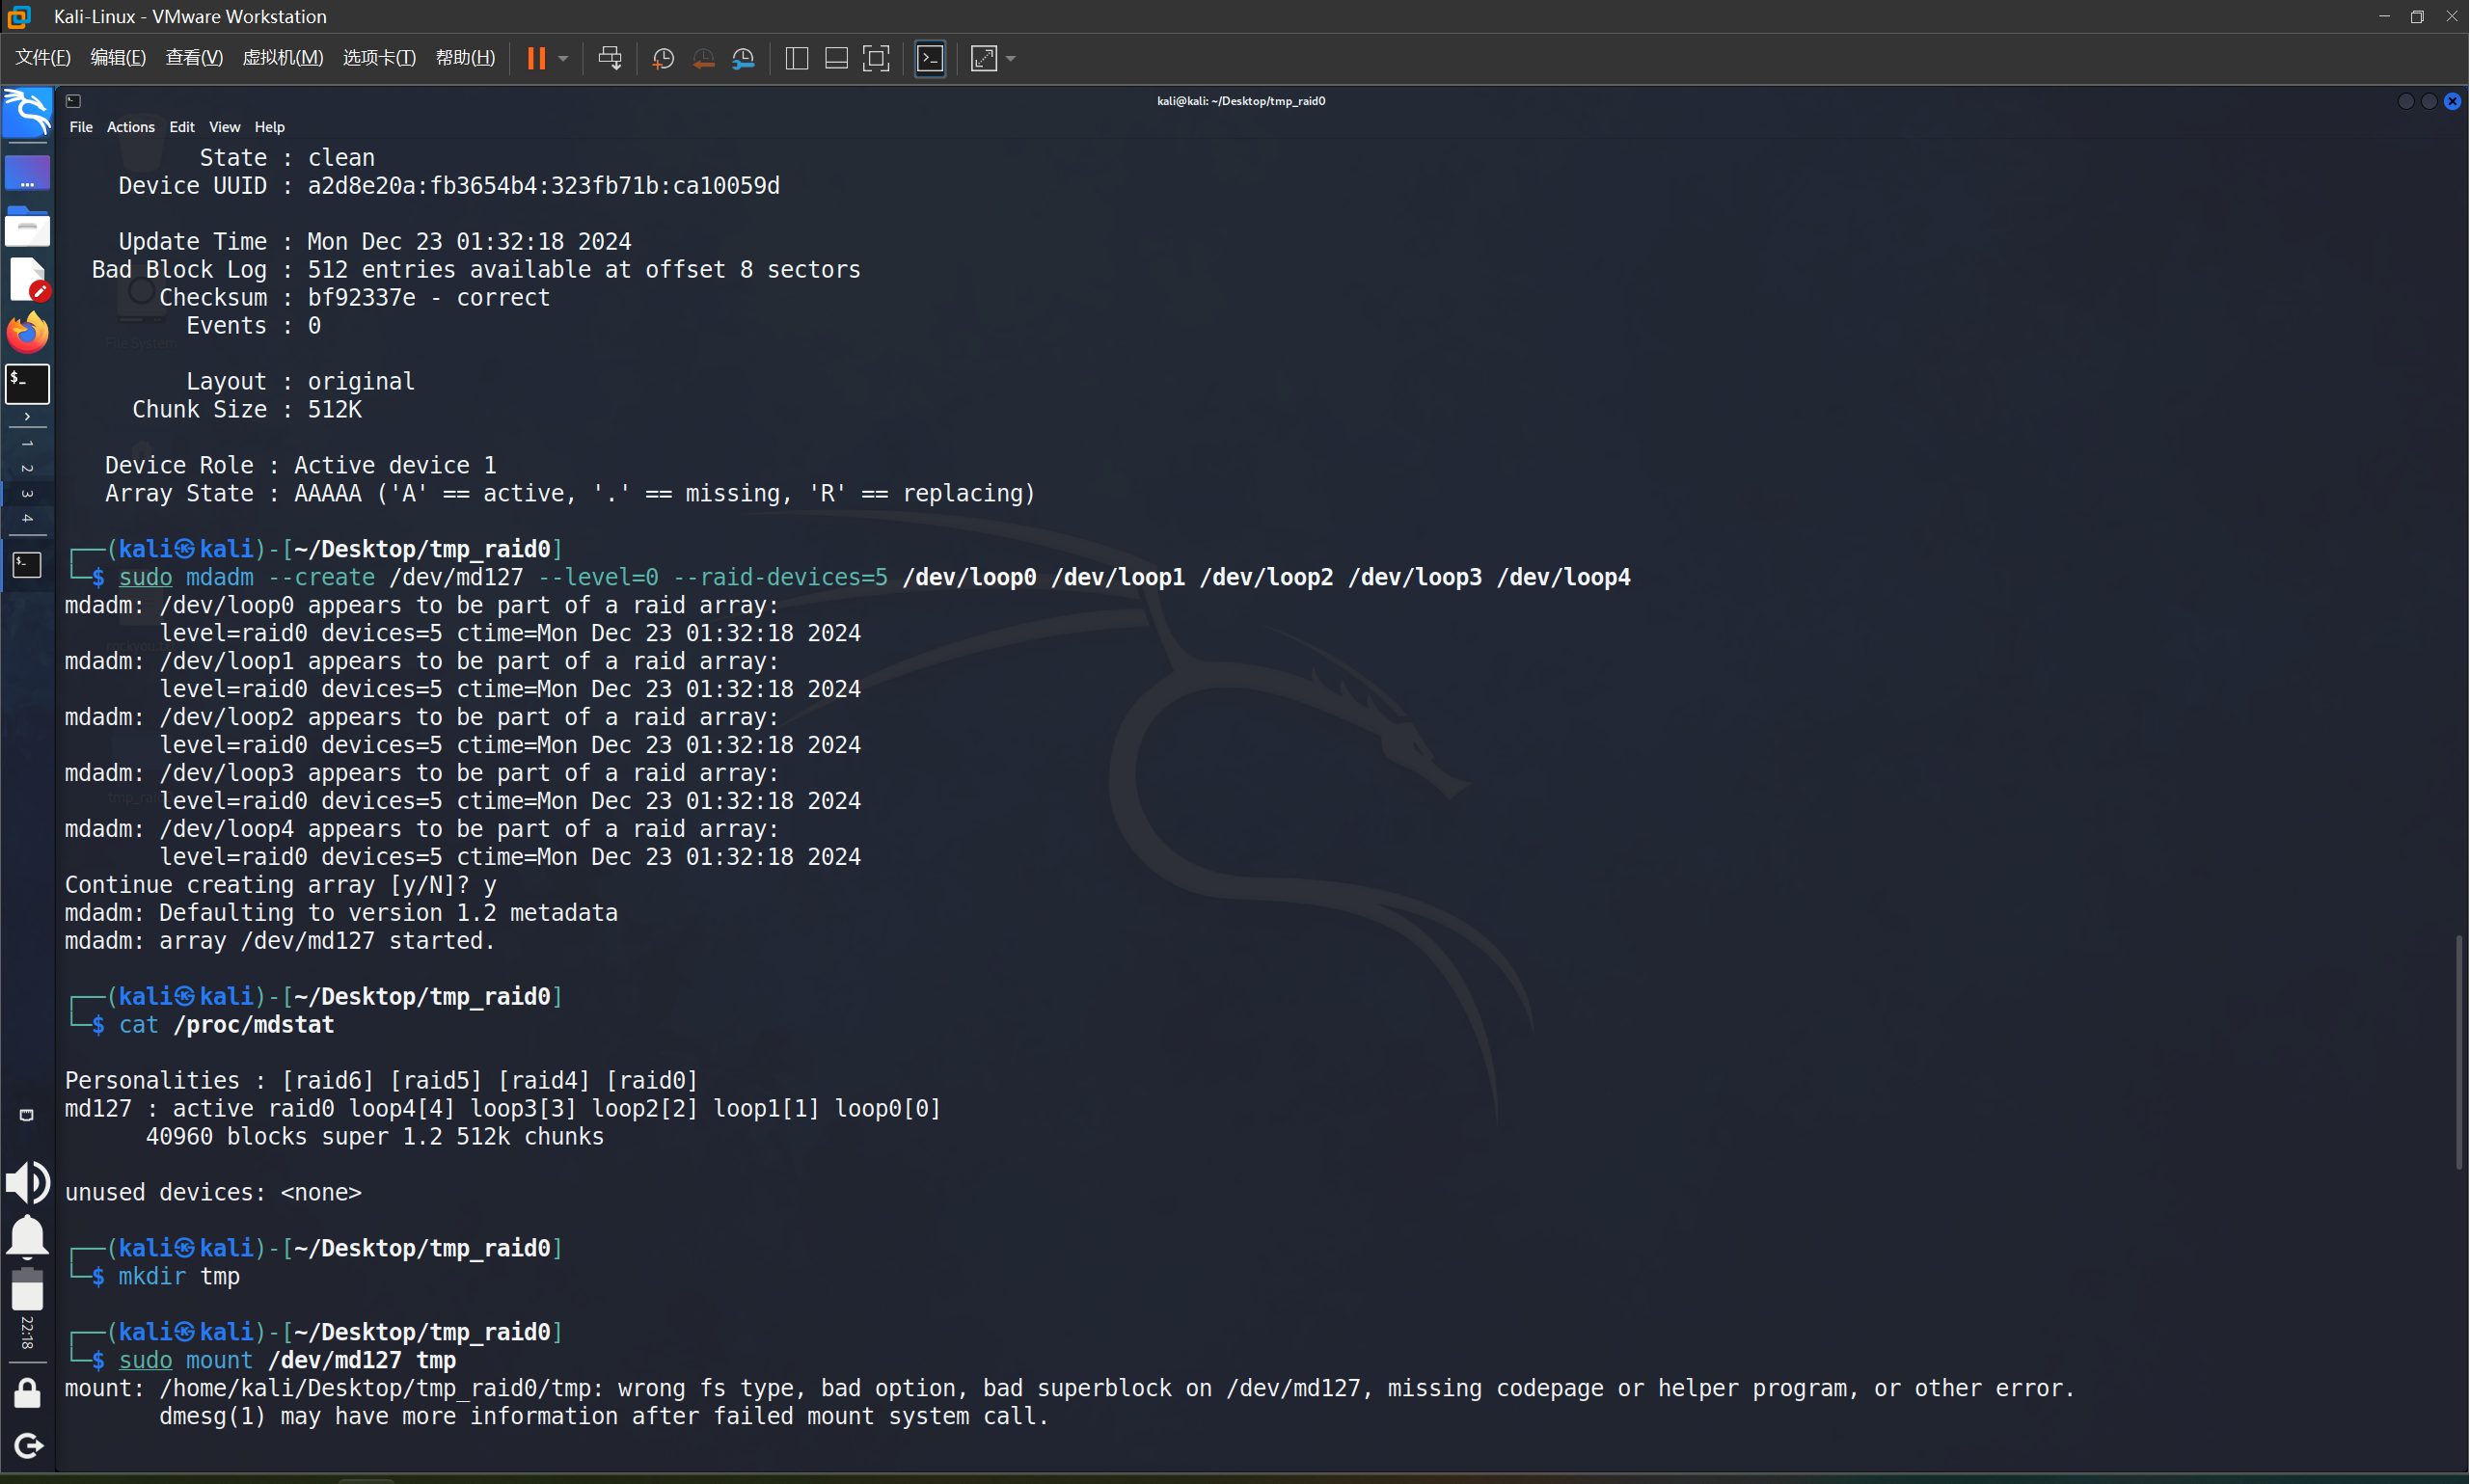Open the VMware 查看(V) menu

[194, 58]
